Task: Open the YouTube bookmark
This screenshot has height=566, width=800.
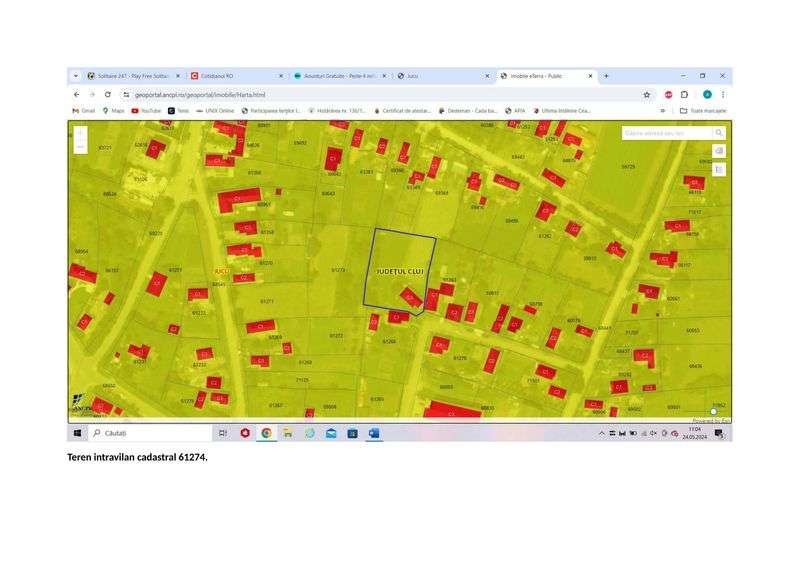Action: click(x=146, y=110)
